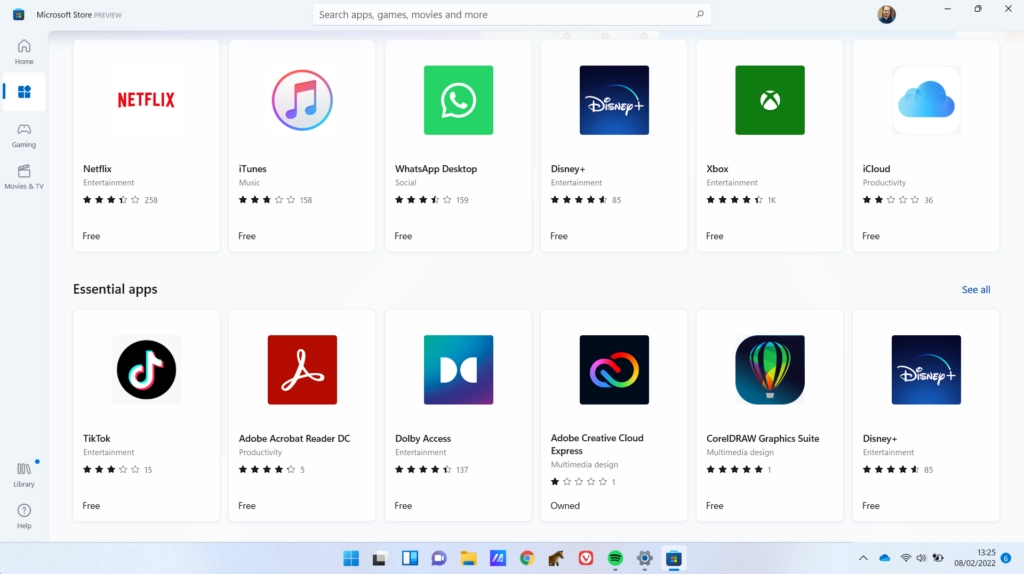This screenshot has height=574, width=1024.
Task: Open the CorelDRAW Graphics Suite icon
Action: coord(770,370)
